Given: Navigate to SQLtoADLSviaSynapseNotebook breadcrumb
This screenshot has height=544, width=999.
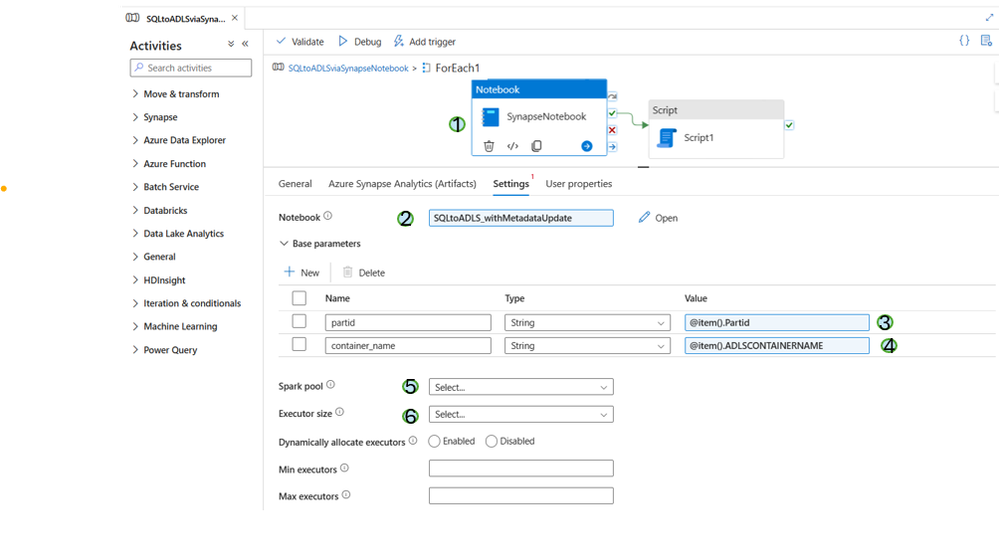Looking at the screenshot, I should pyautogui.click(x=348, y=68).
